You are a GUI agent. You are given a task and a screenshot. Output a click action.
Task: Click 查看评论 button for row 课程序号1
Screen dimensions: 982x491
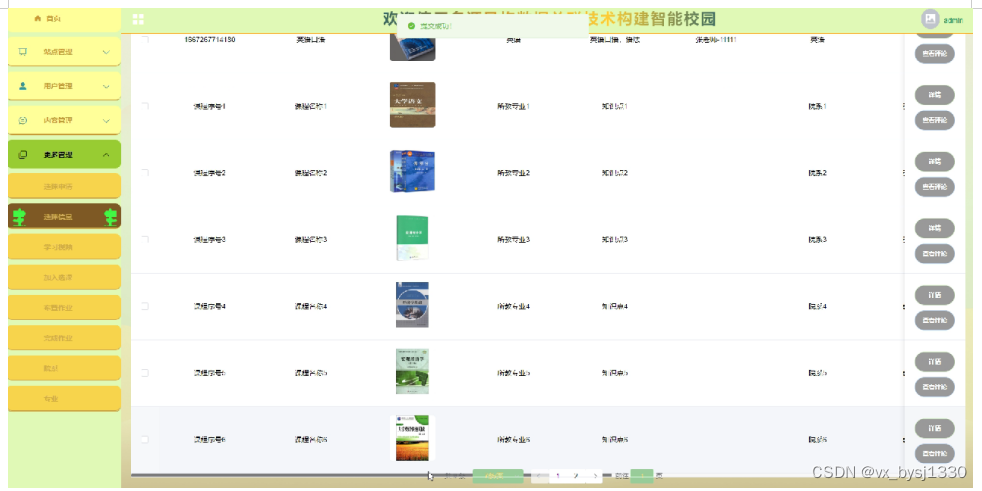[x=934, y=120]
